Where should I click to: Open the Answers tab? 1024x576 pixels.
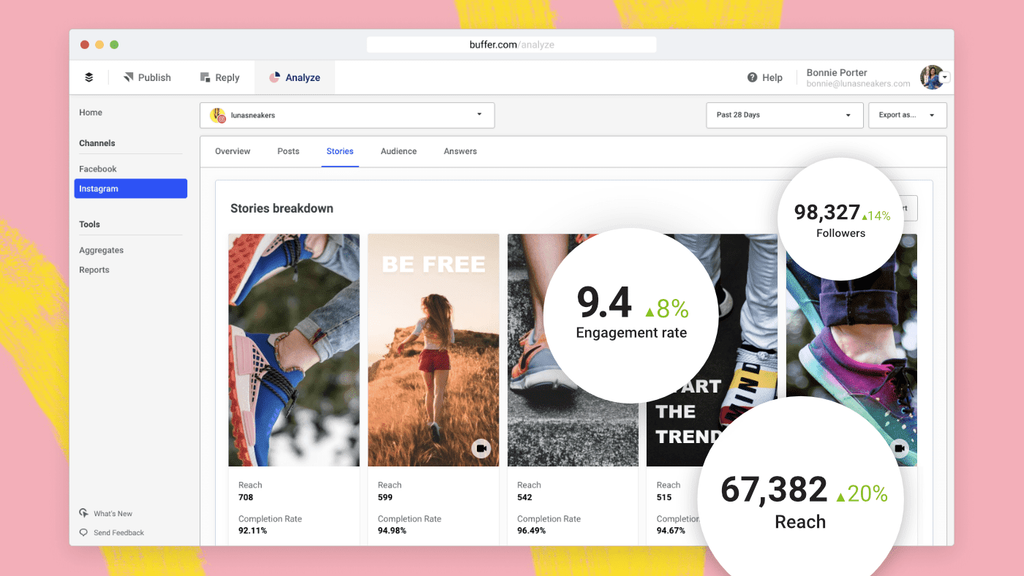[460, 151]
